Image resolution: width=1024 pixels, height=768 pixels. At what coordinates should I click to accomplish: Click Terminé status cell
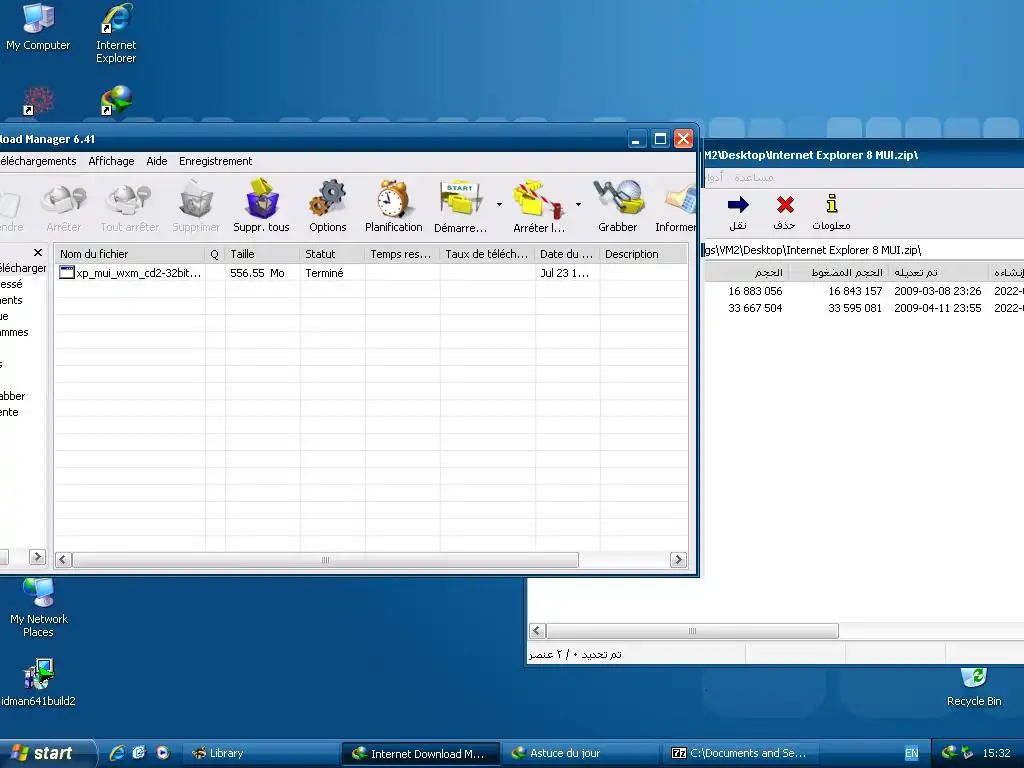(x=325, y=273)
